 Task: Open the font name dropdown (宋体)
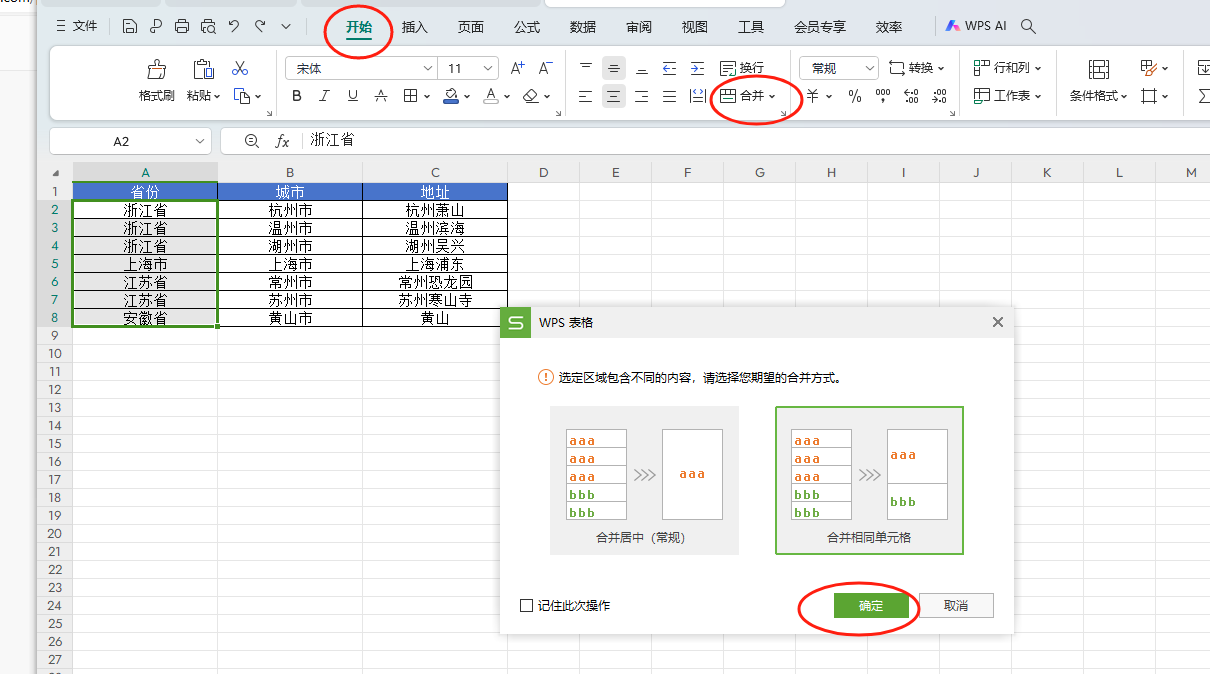coord(428,68)
